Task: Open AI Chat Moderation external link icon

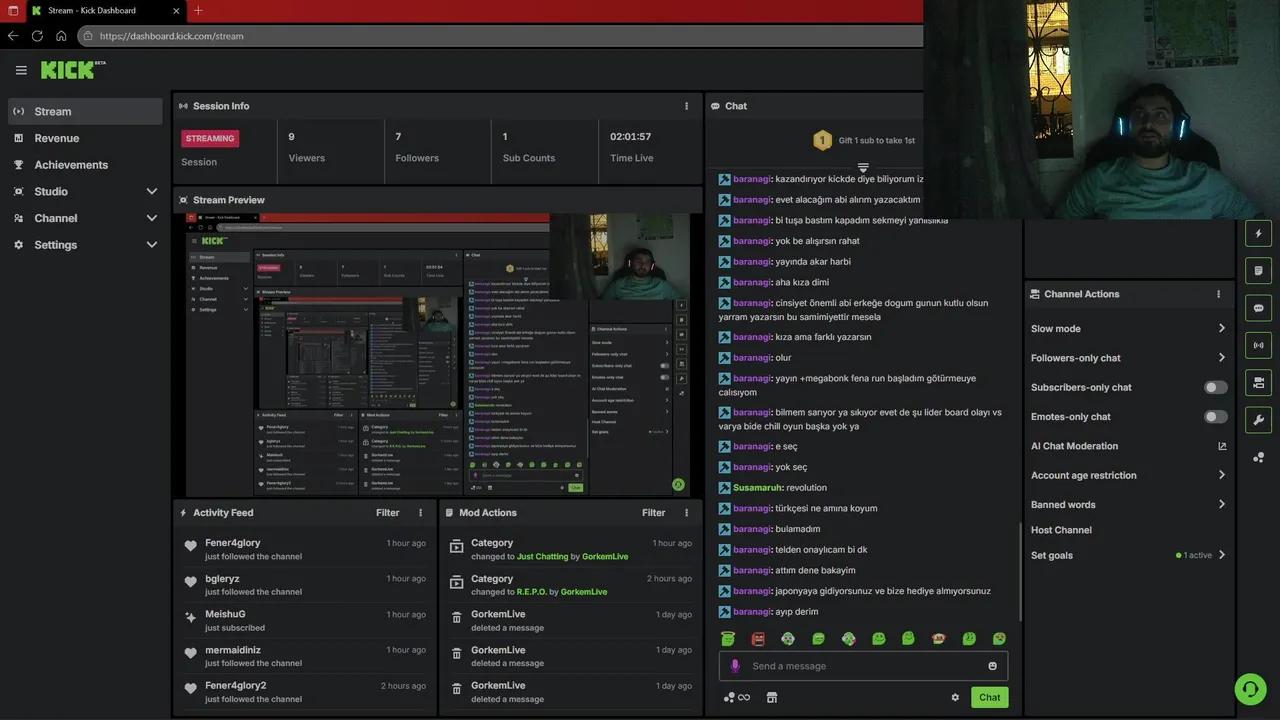Action: pyautogui.click(x=1221, y=446)
